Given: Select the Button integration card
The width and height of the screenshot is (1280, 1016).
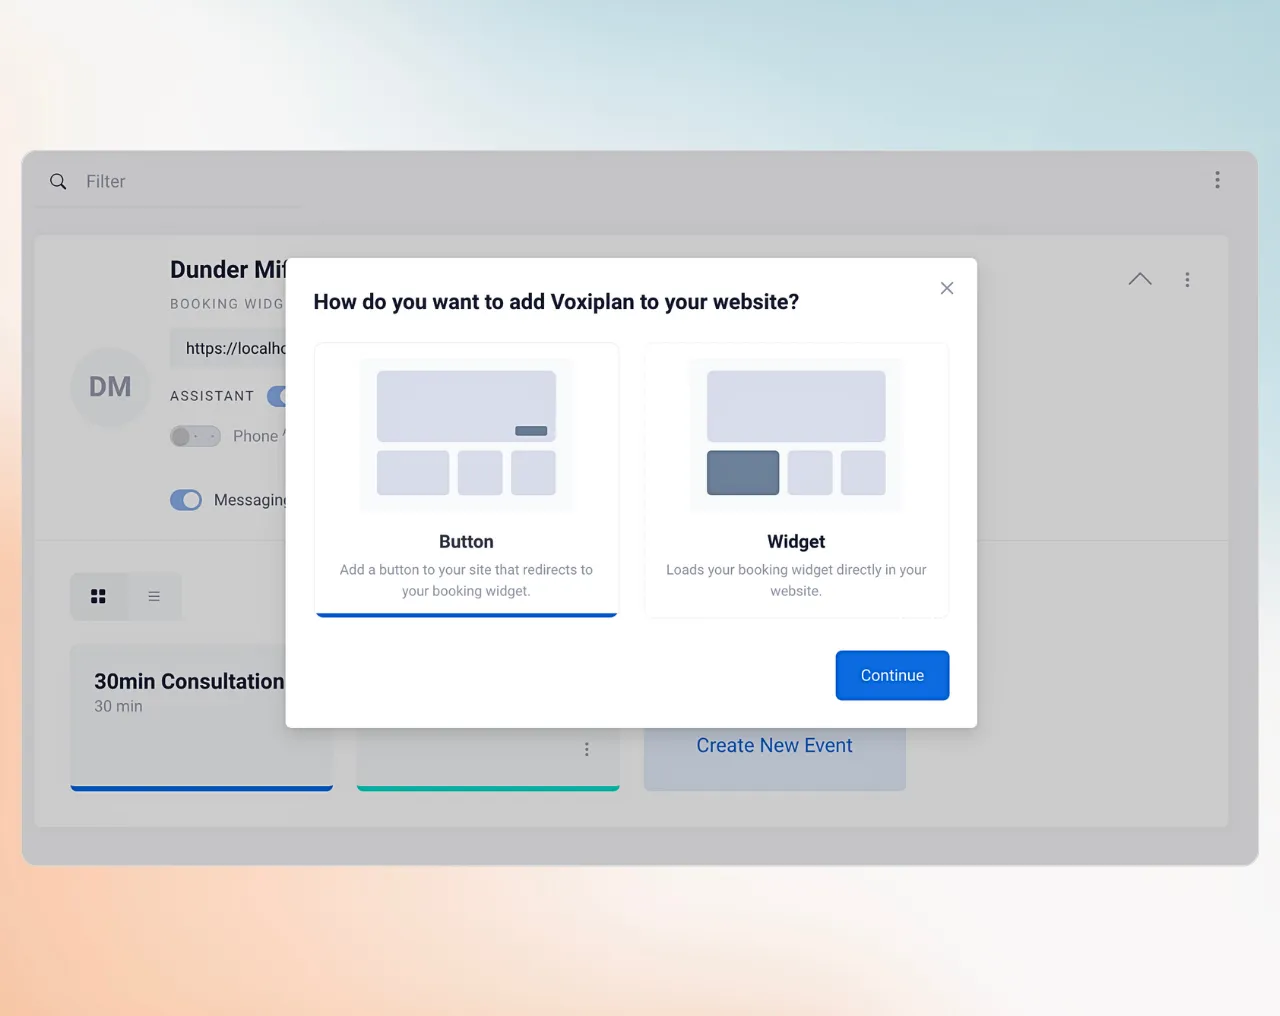Looking at the screenshot, I should tap(466, 480).
